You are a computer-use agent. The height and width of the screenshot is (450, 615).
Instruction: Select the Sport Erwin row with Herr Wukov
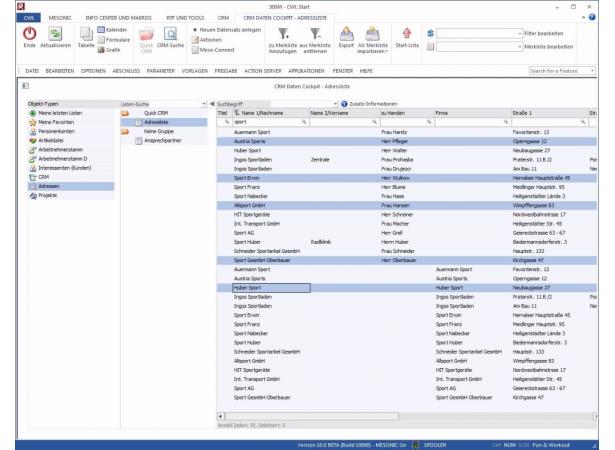click(407, 178)
